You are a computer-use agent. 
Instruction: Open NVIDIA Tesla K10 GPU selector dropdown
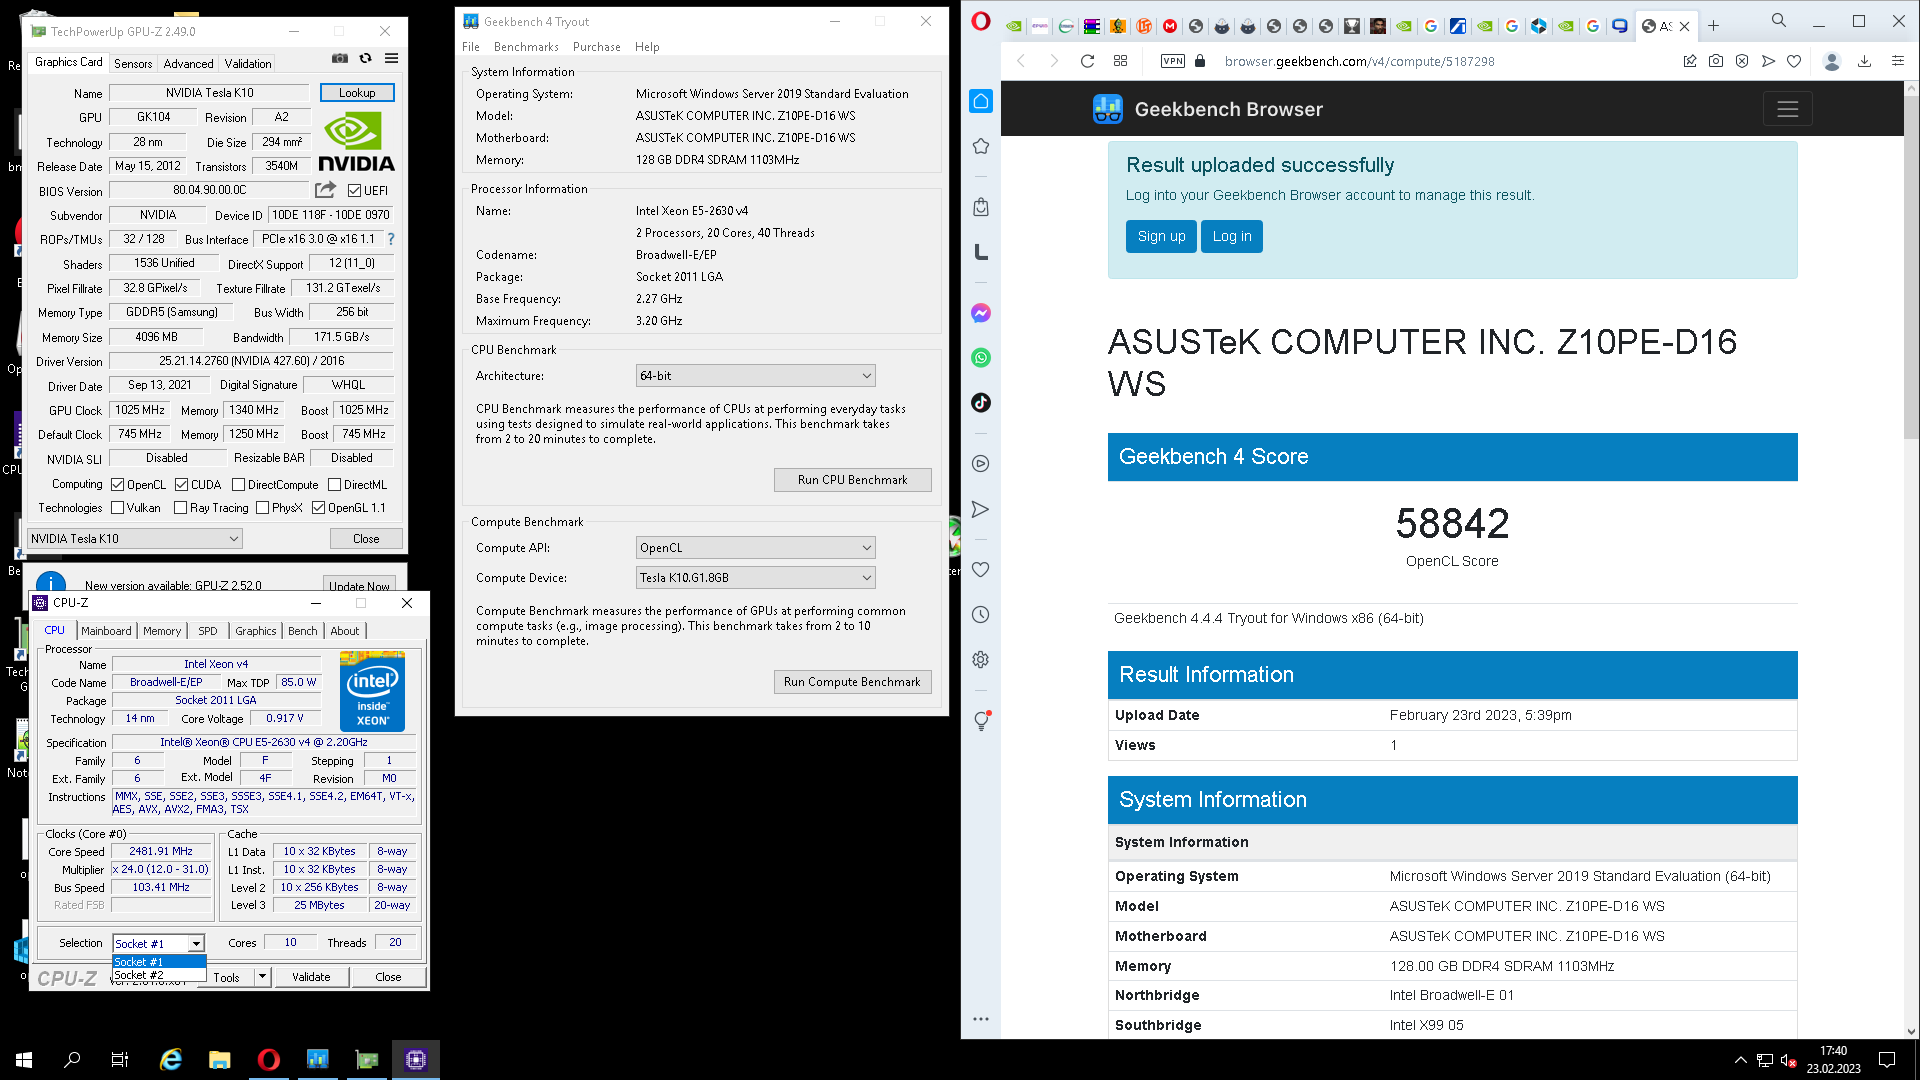coord(135,538)
